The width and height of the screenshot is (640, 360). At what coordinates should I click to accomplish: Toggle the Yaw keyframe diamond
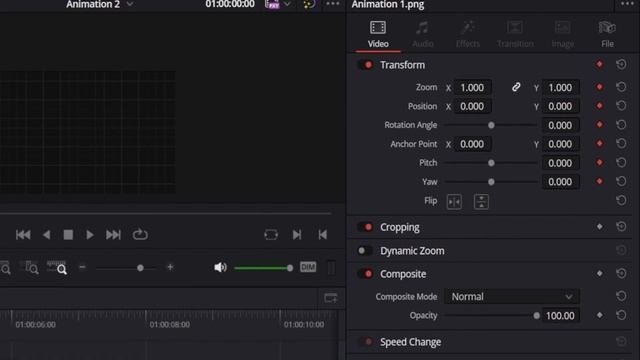point(600,181)
